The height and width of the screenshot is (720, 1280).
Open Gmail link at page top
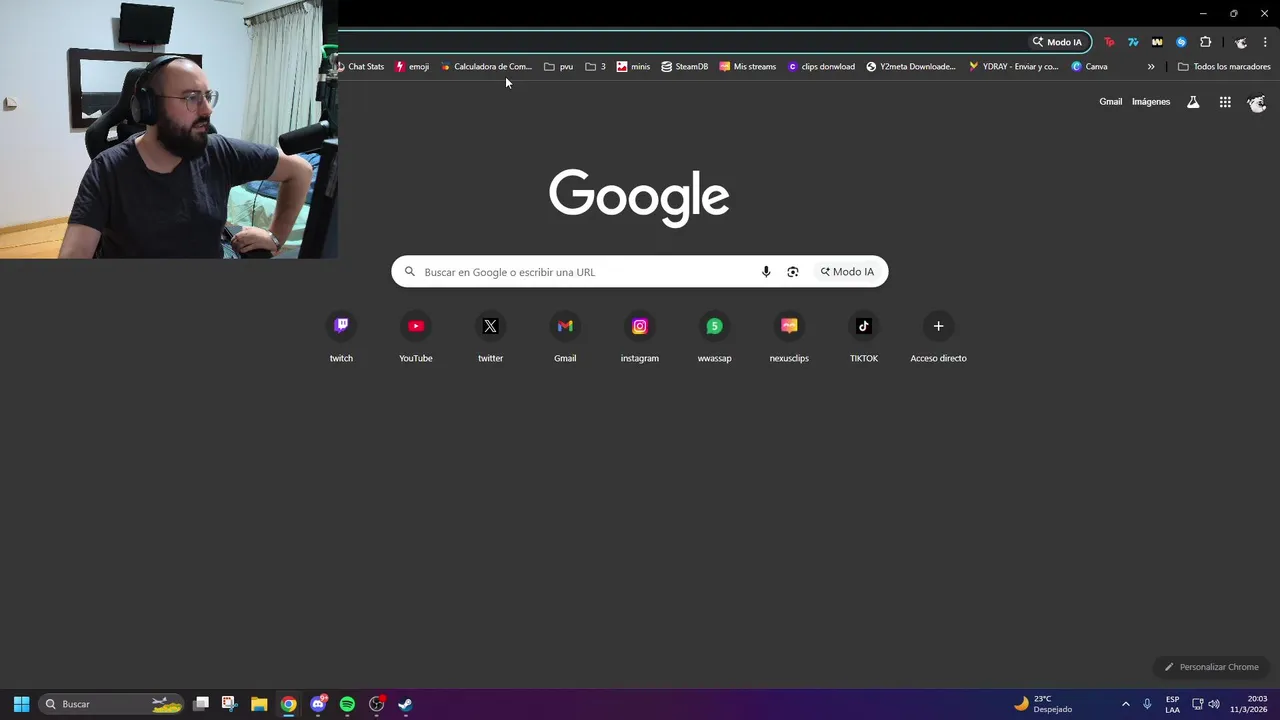pyautogui.click(x=1111, y=102)
